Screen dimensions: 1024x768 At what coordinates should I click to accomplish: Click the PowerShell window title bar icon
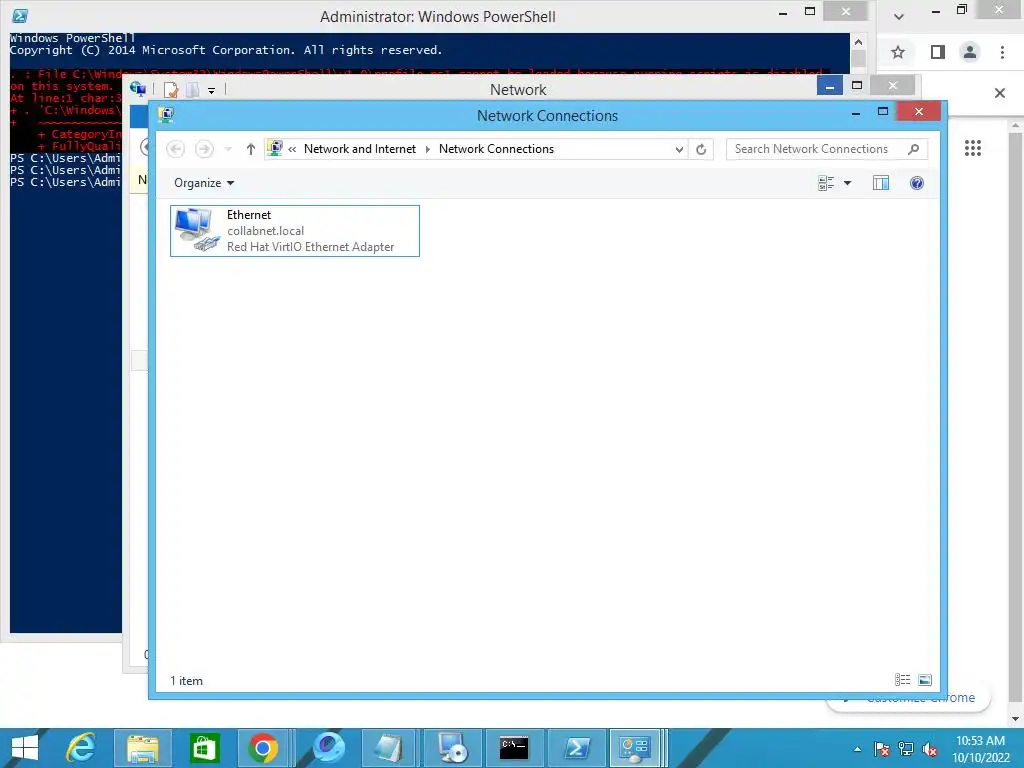click(x=20, y=16)
